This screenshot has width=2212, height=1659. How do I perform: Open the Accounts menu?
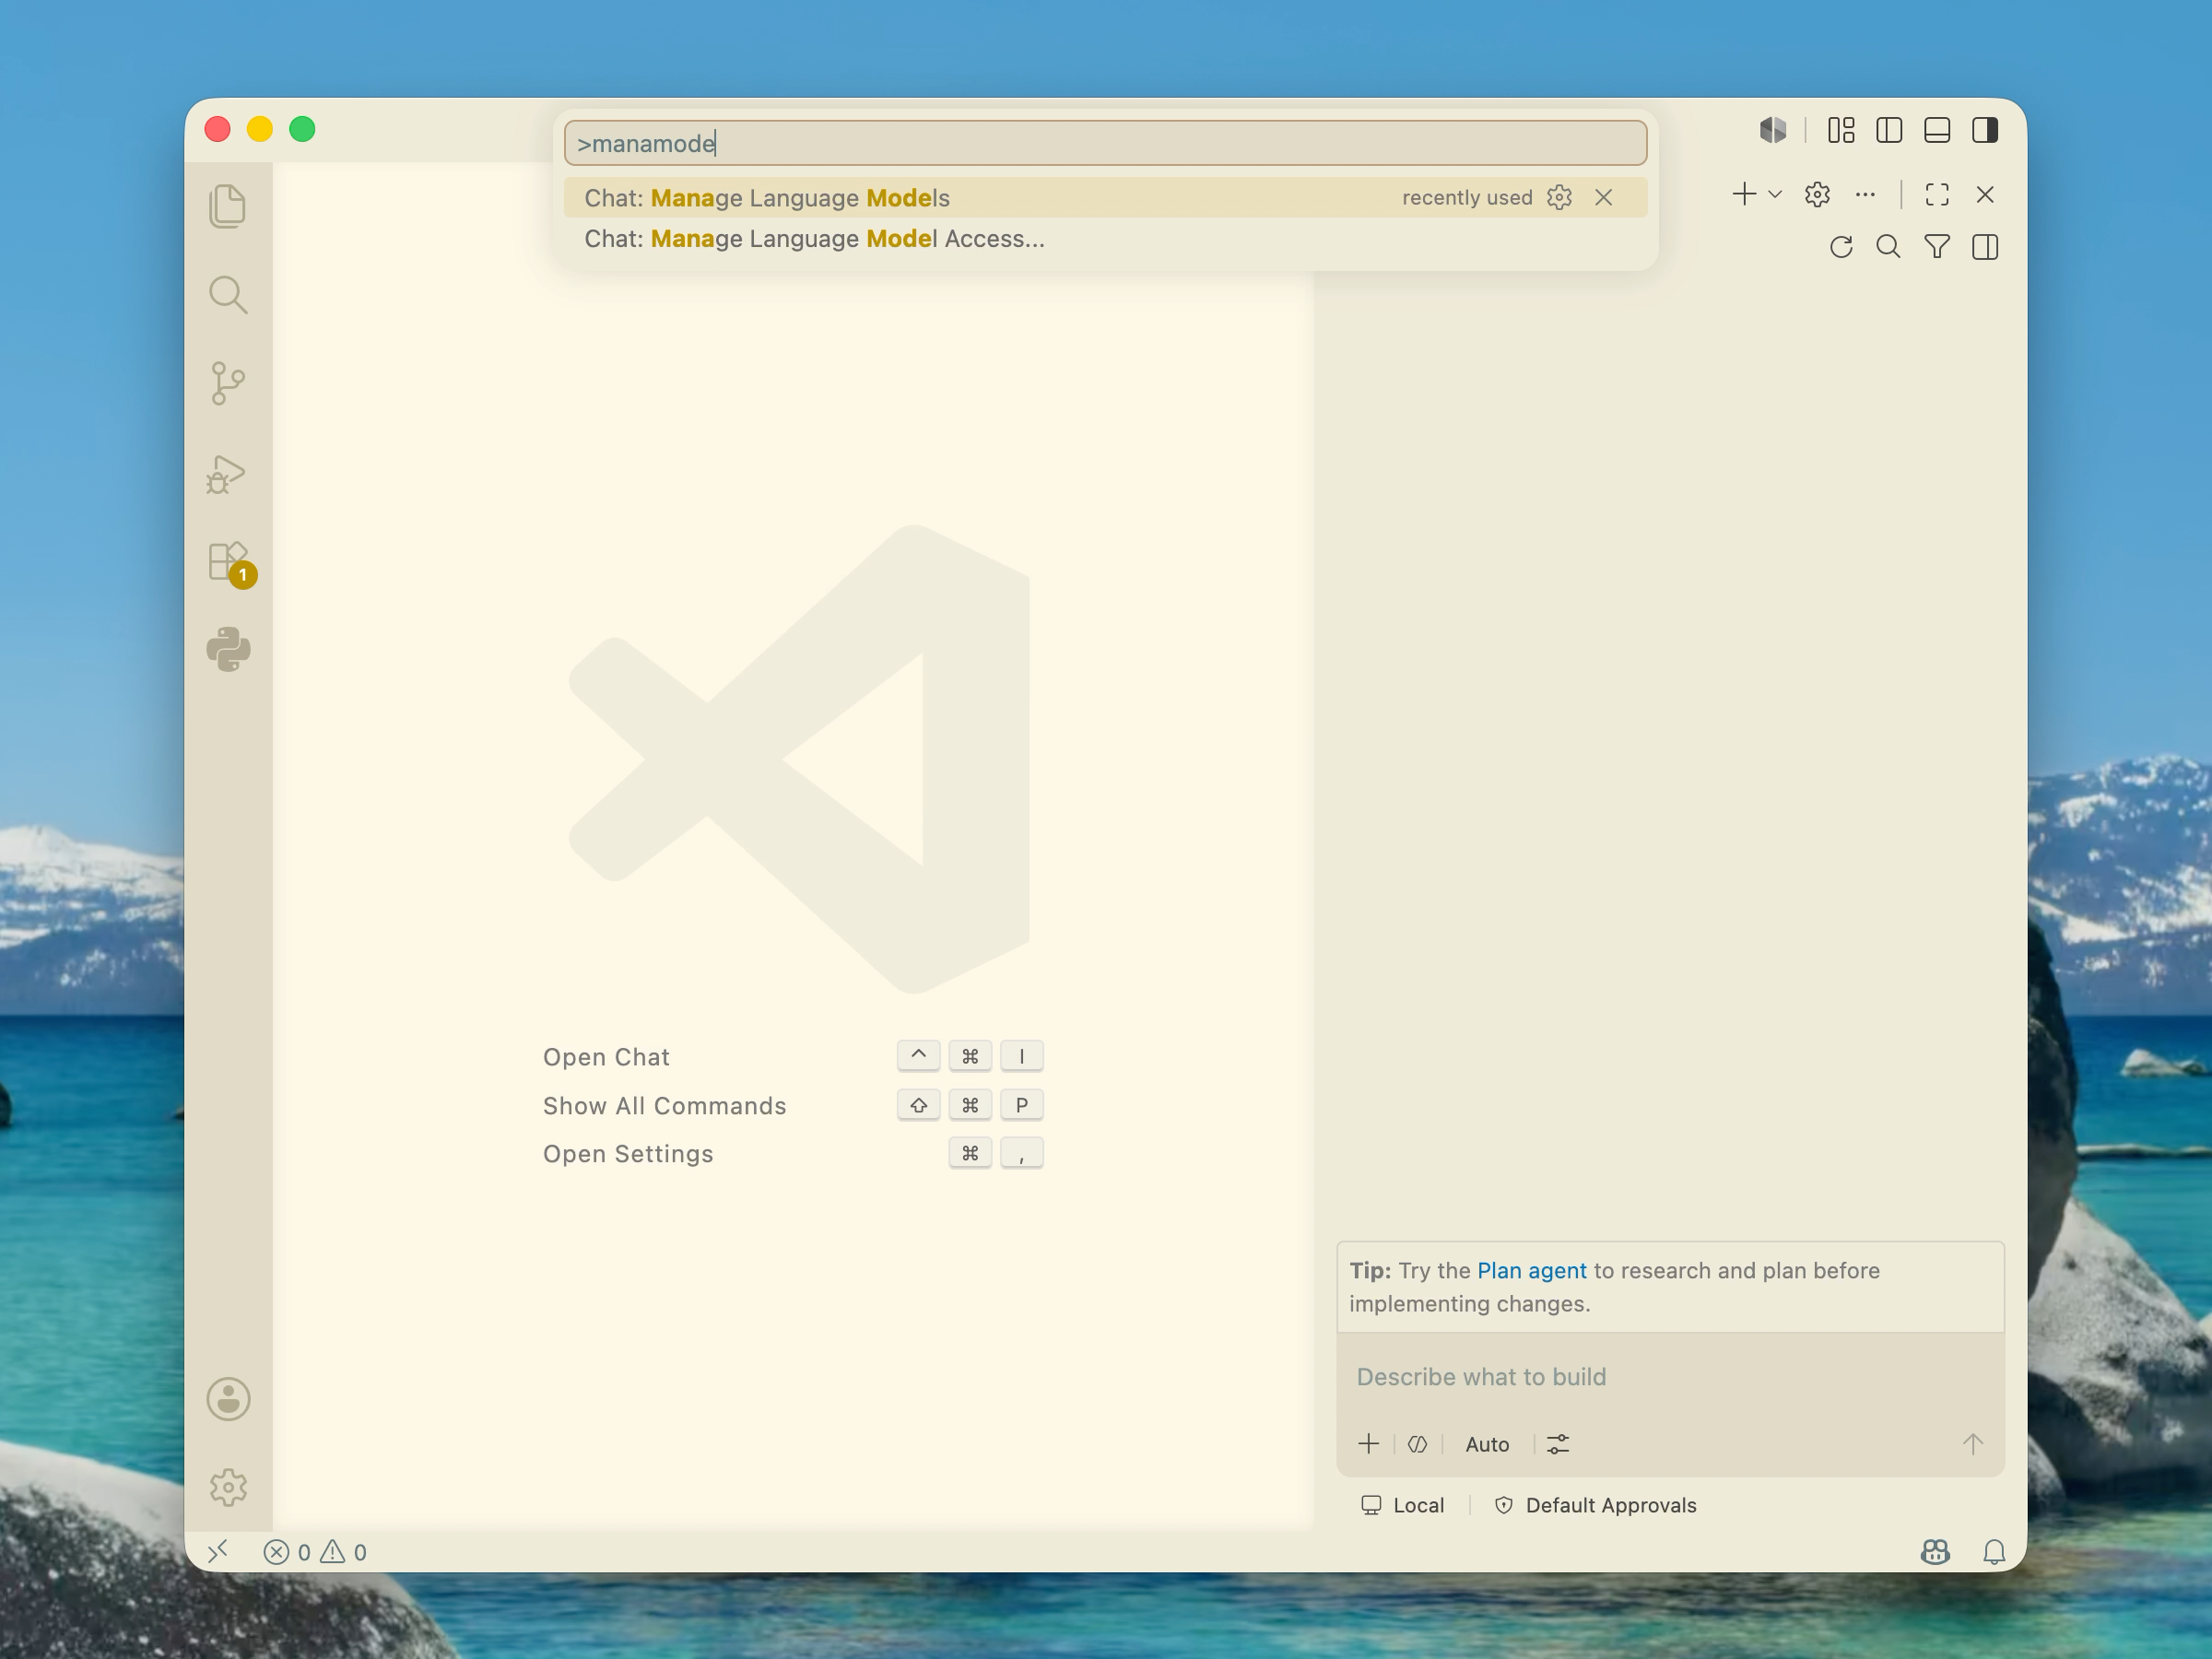(x=228, y=1399)
